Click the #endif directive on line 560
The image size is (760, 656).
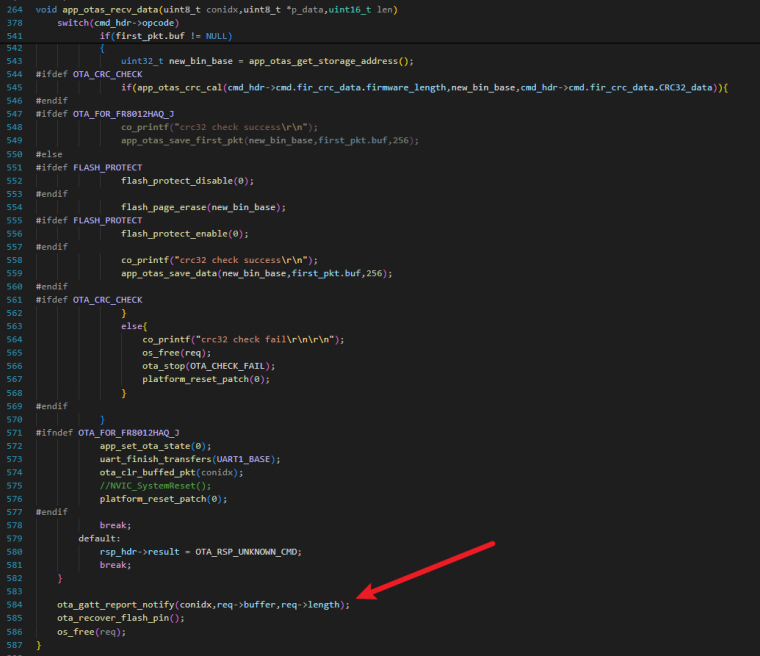pos(52,287)
